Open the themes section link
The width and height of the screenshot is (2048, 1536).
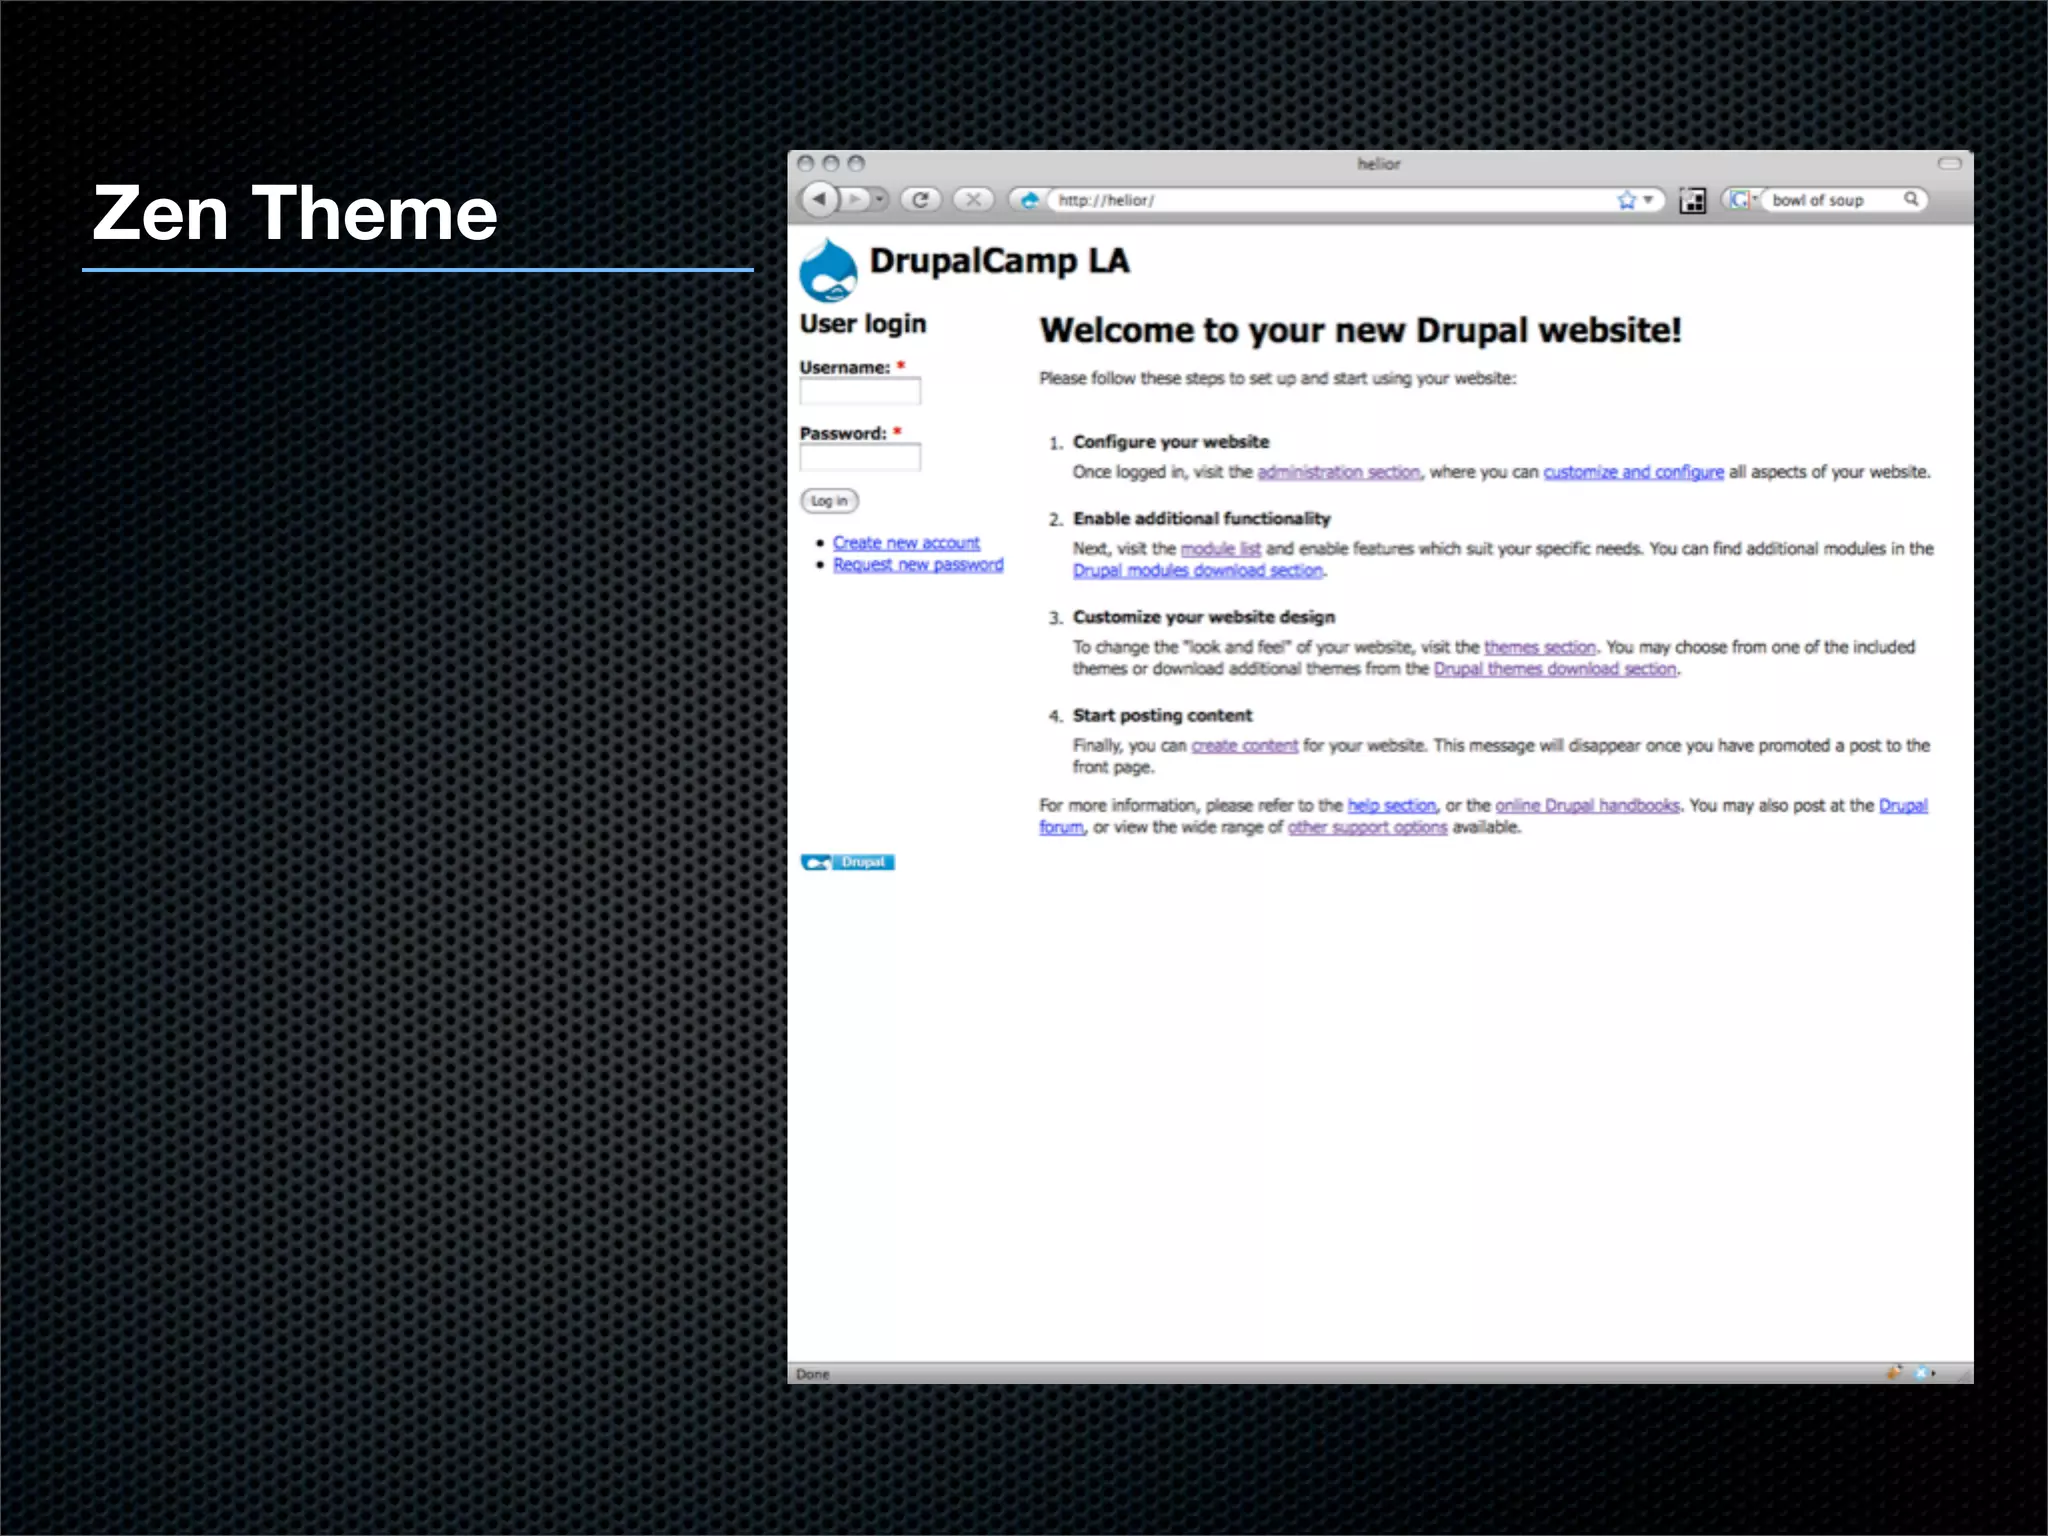1540,647
